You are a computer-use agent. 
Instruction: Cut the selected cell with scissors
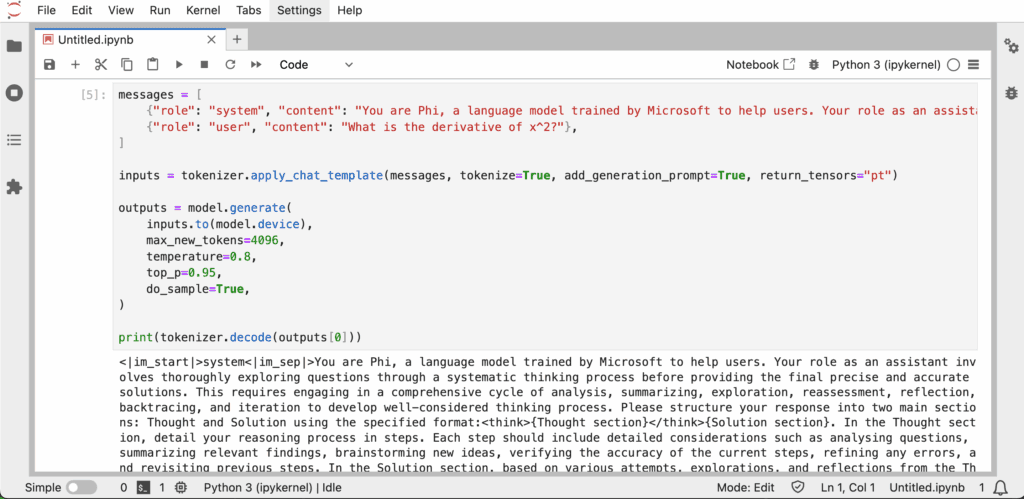(x=101, y=65)
